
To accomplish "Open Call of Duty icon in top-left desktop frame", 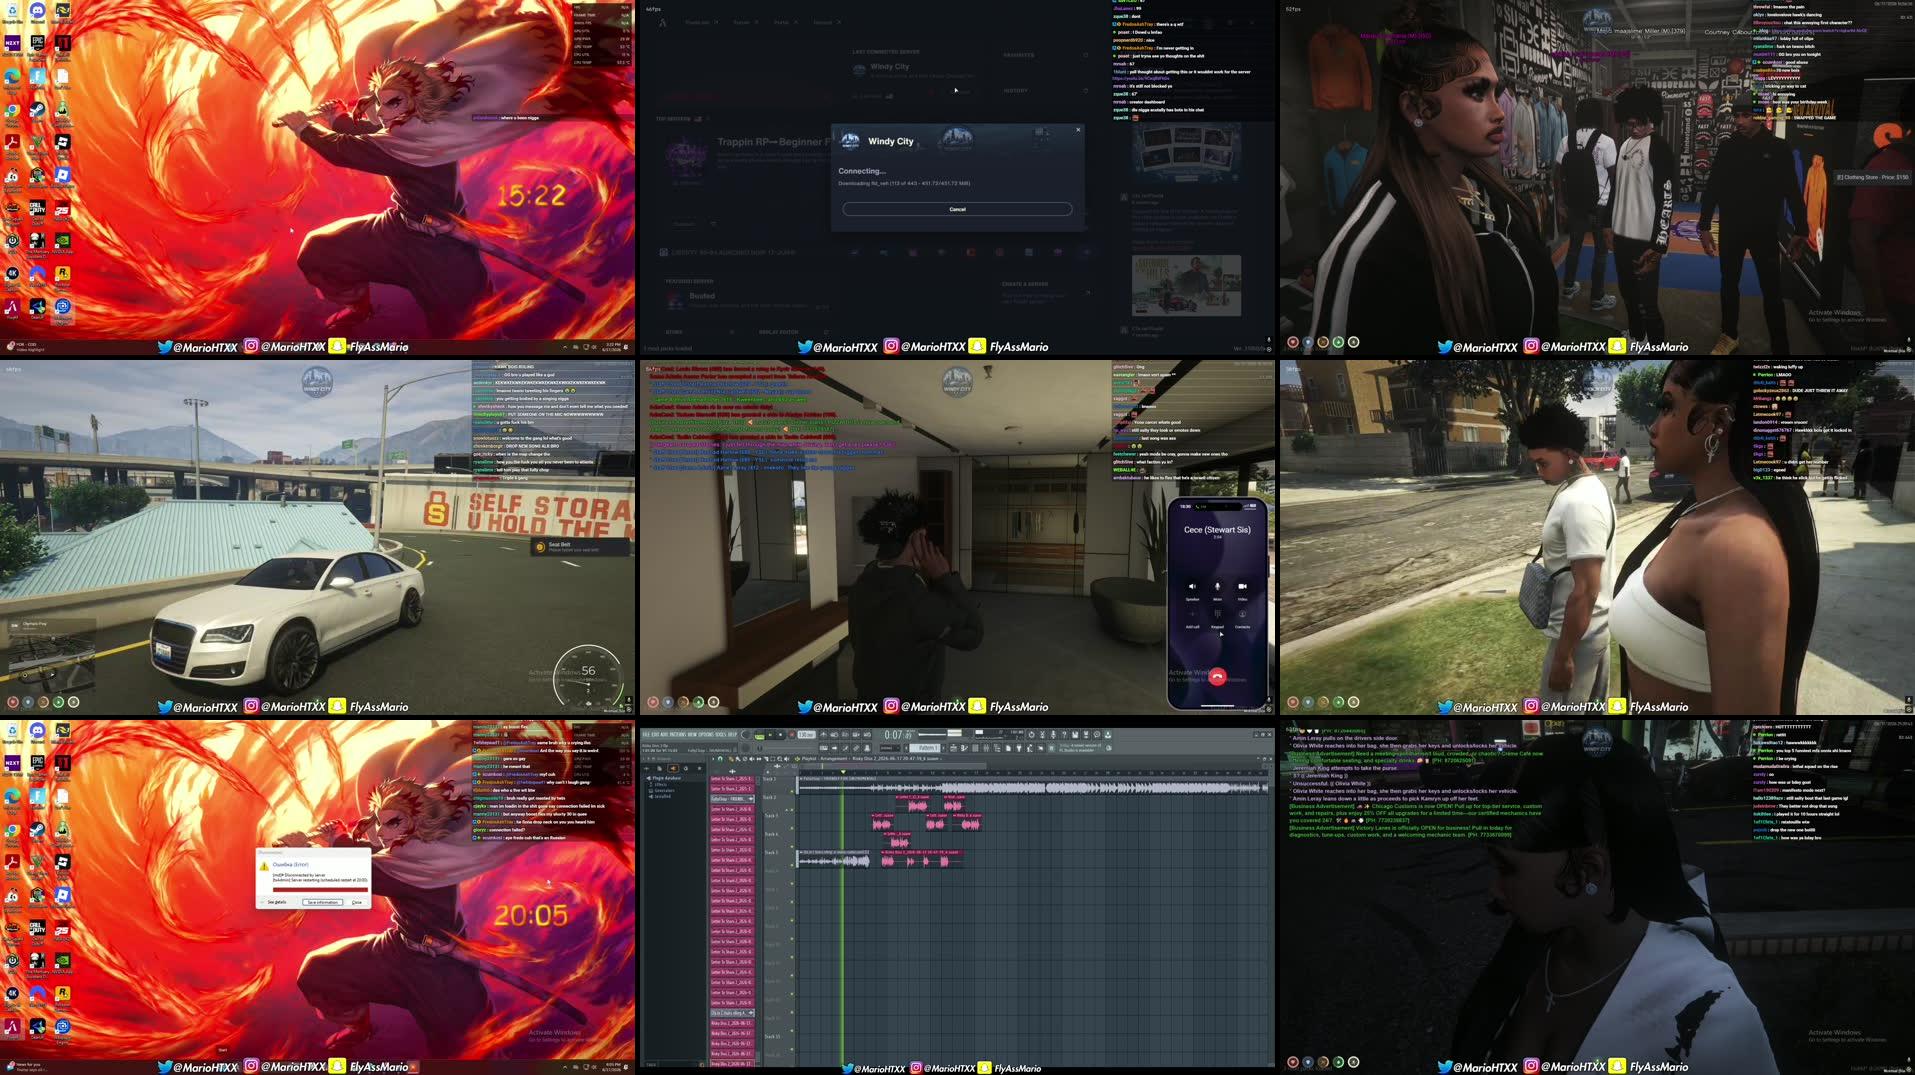I will (37, 207).
